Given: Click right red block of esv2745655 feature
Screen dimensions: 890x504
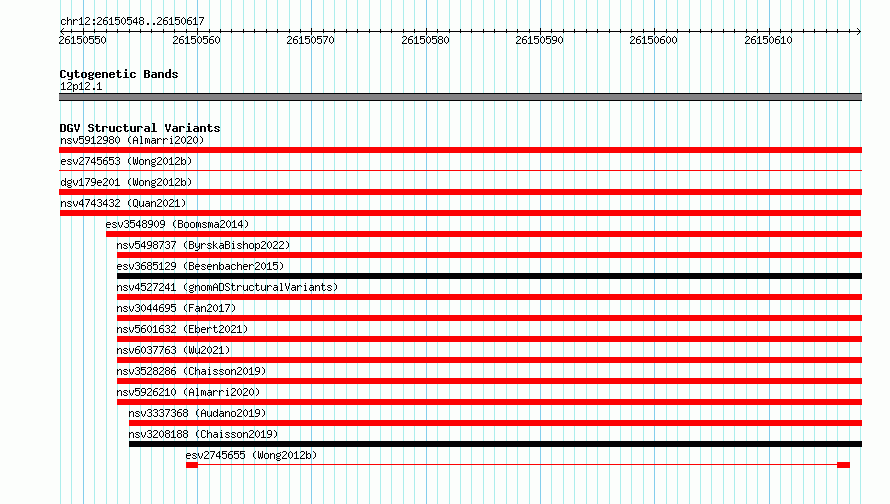Looking at the screenshot, I should click(x=843, y=465).
